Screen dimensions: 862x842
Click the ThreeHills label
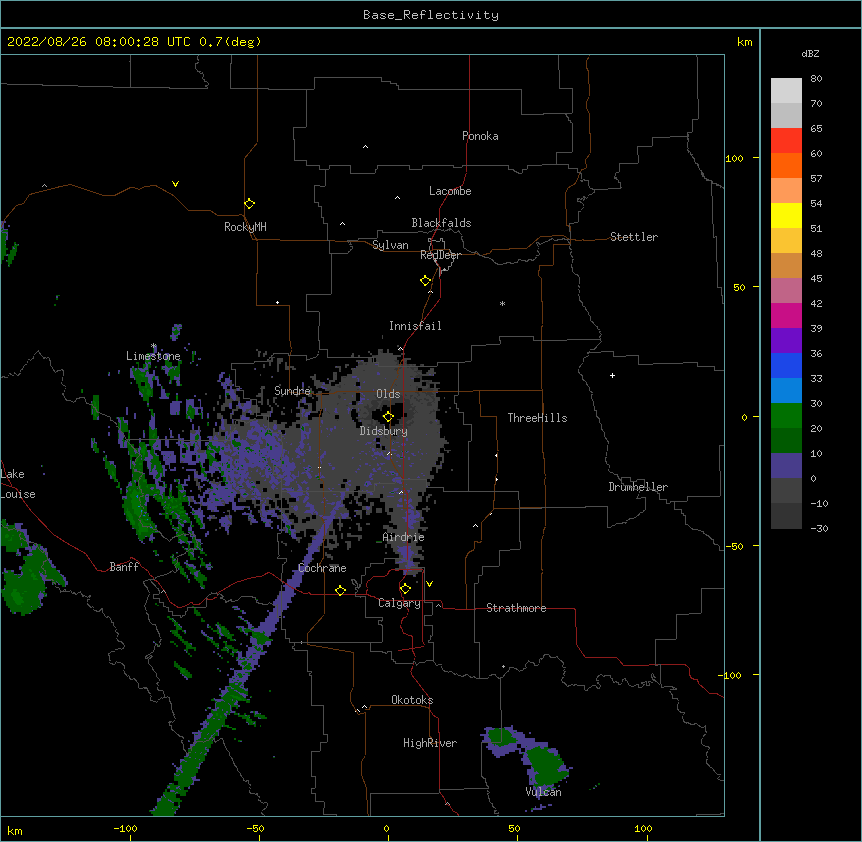(537, 418)
